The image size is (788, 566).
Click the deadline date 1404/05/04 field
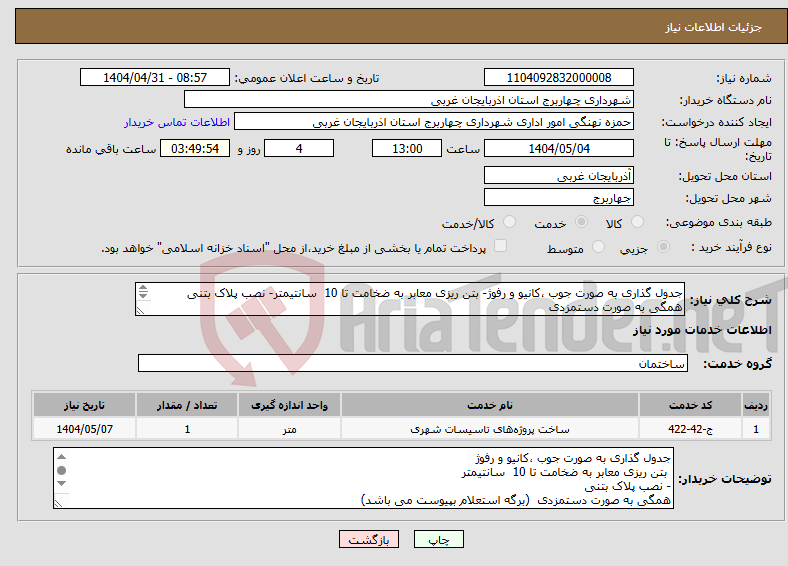[x=559, y=148]
